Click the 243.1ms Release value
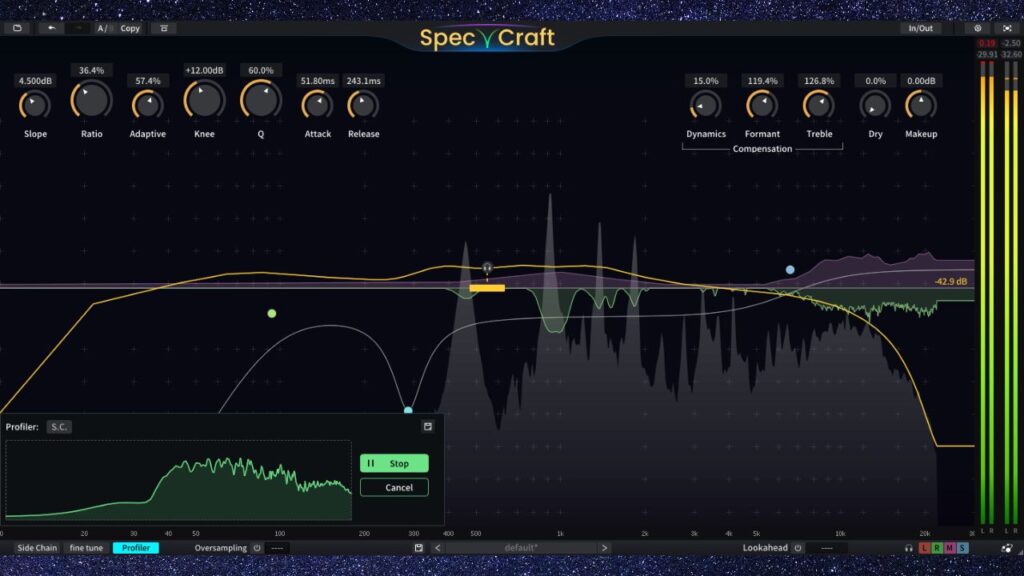This screenshot has width=1024, height=576. coord(363,81)
